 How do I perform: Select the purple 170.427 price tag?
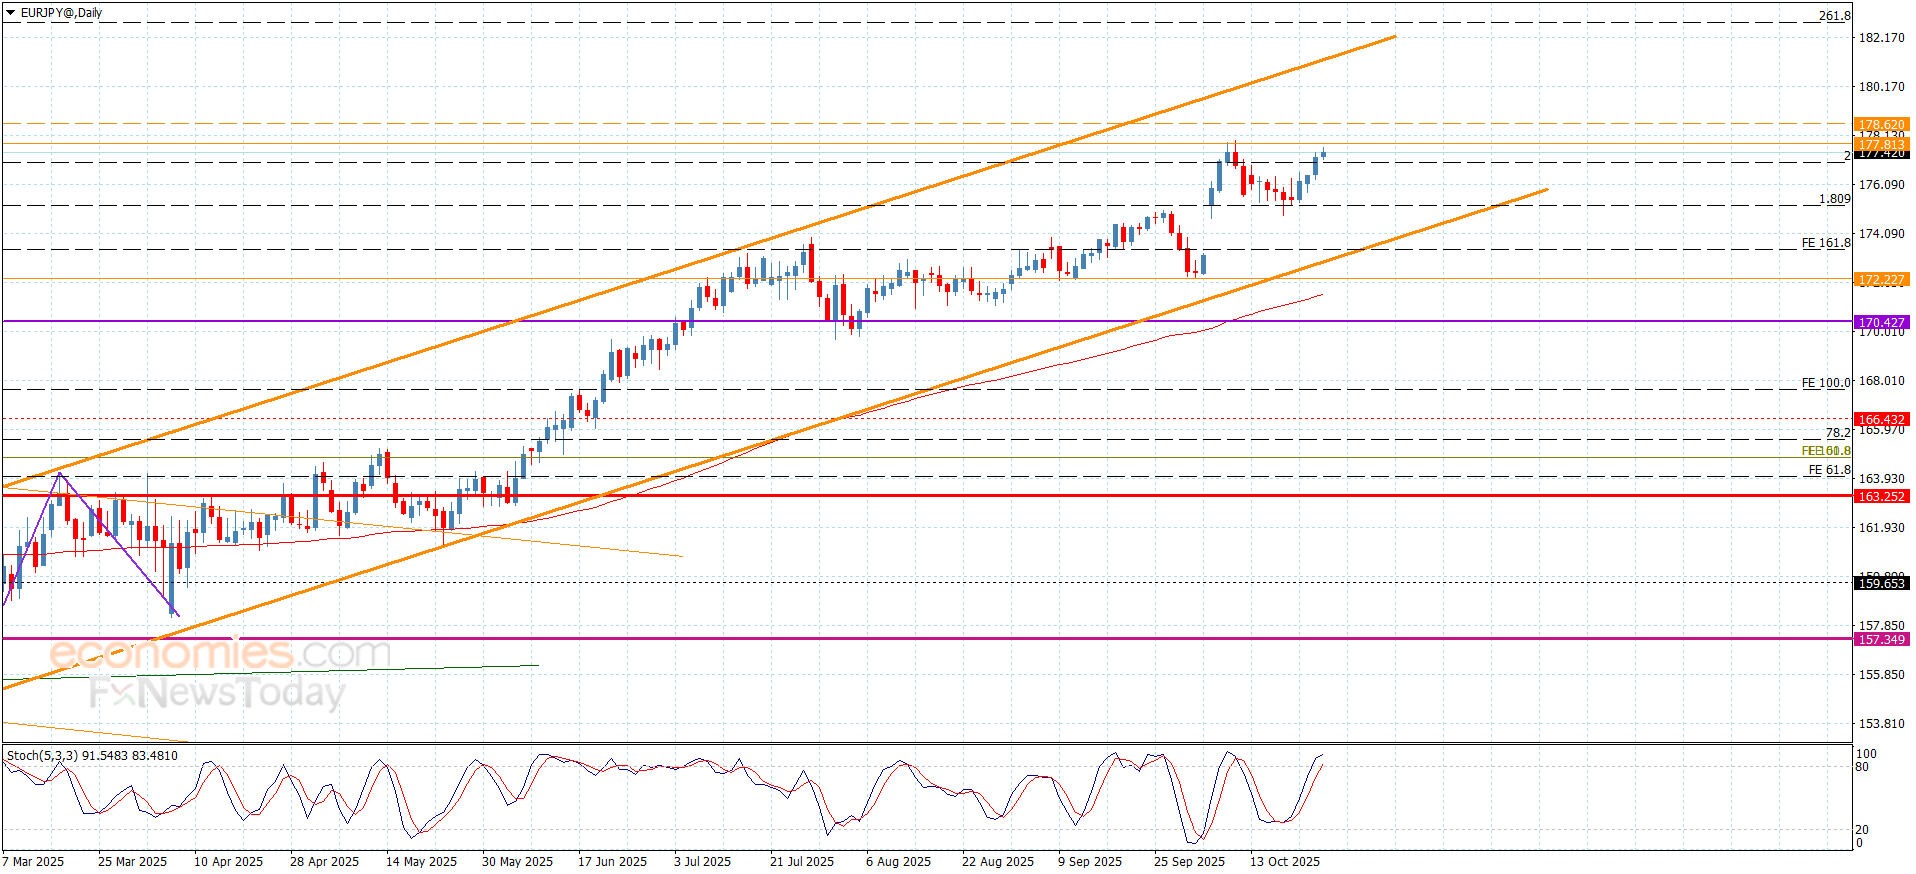point(1881,322)
